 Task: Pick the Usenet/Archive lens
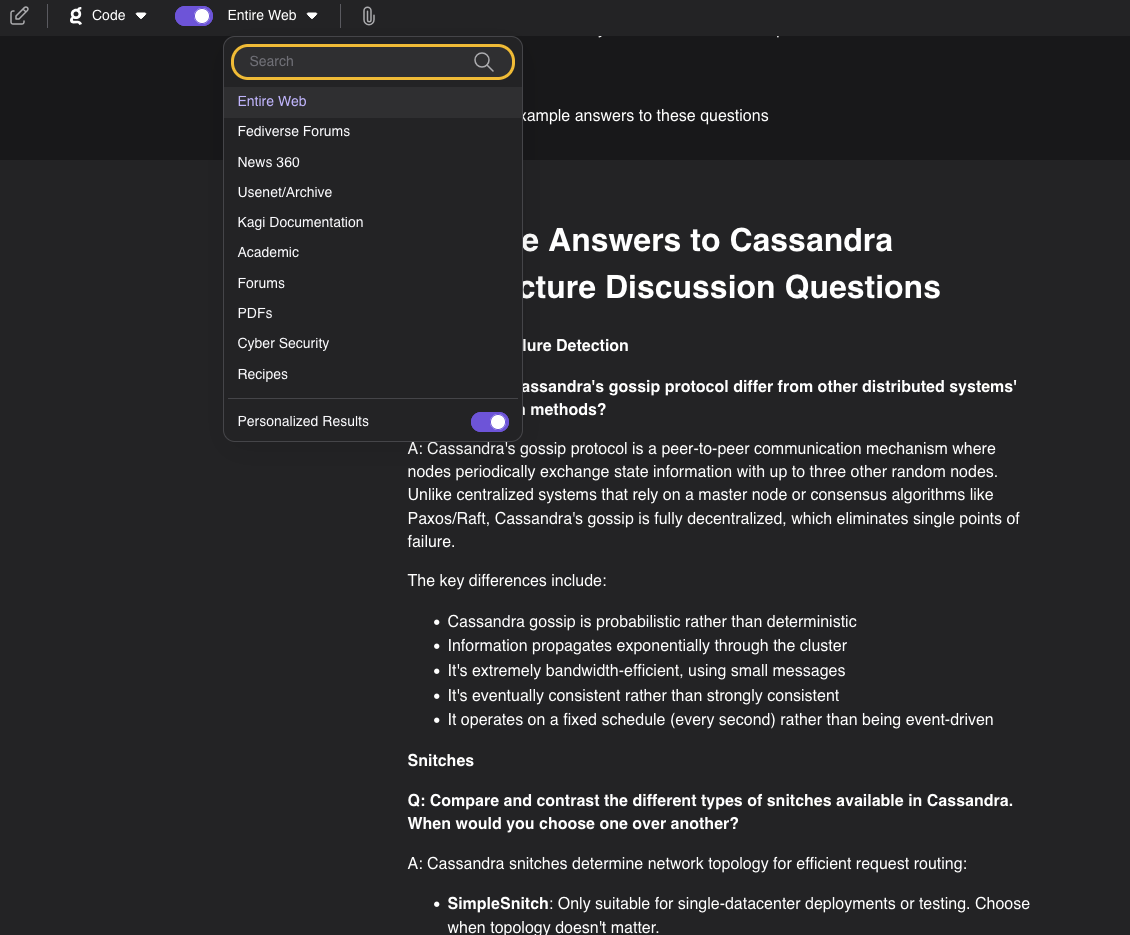(284, 192)
